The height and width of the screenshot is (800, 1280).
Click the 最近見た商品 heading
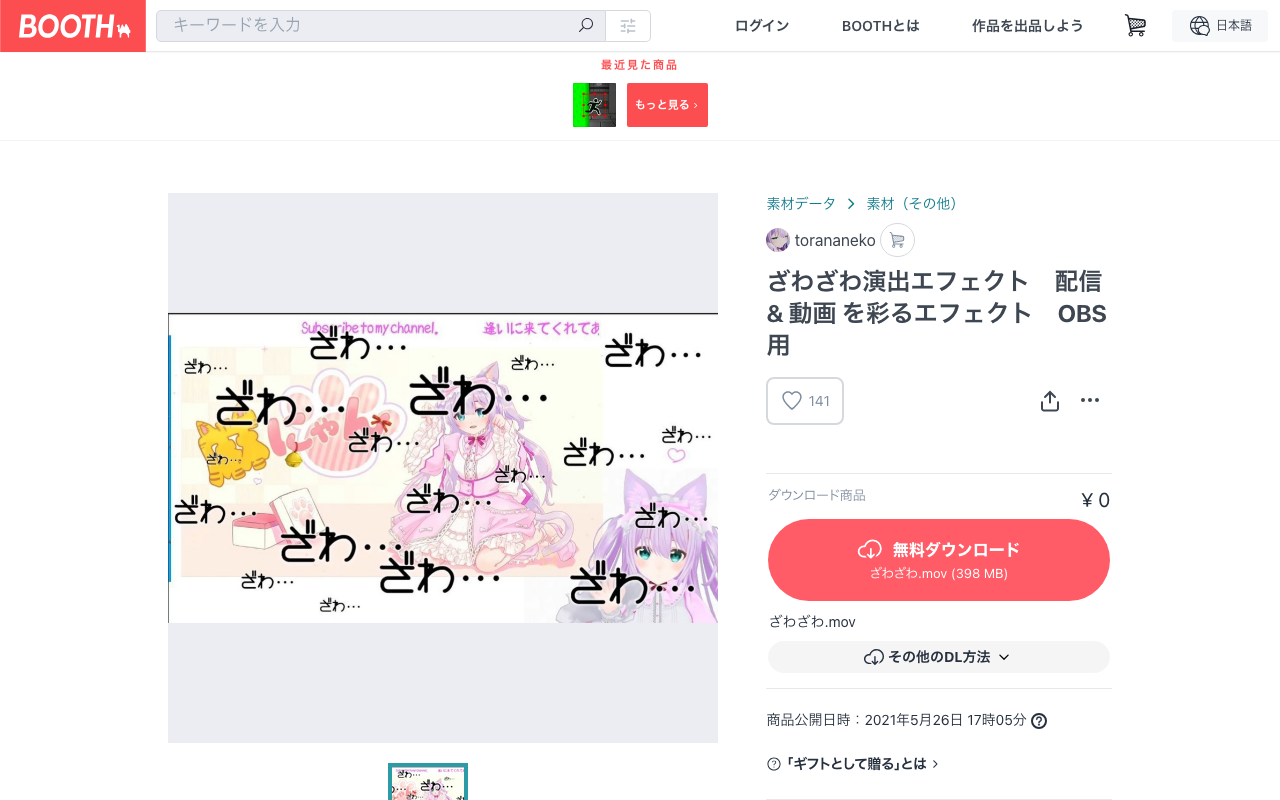(x=639, y=65)
